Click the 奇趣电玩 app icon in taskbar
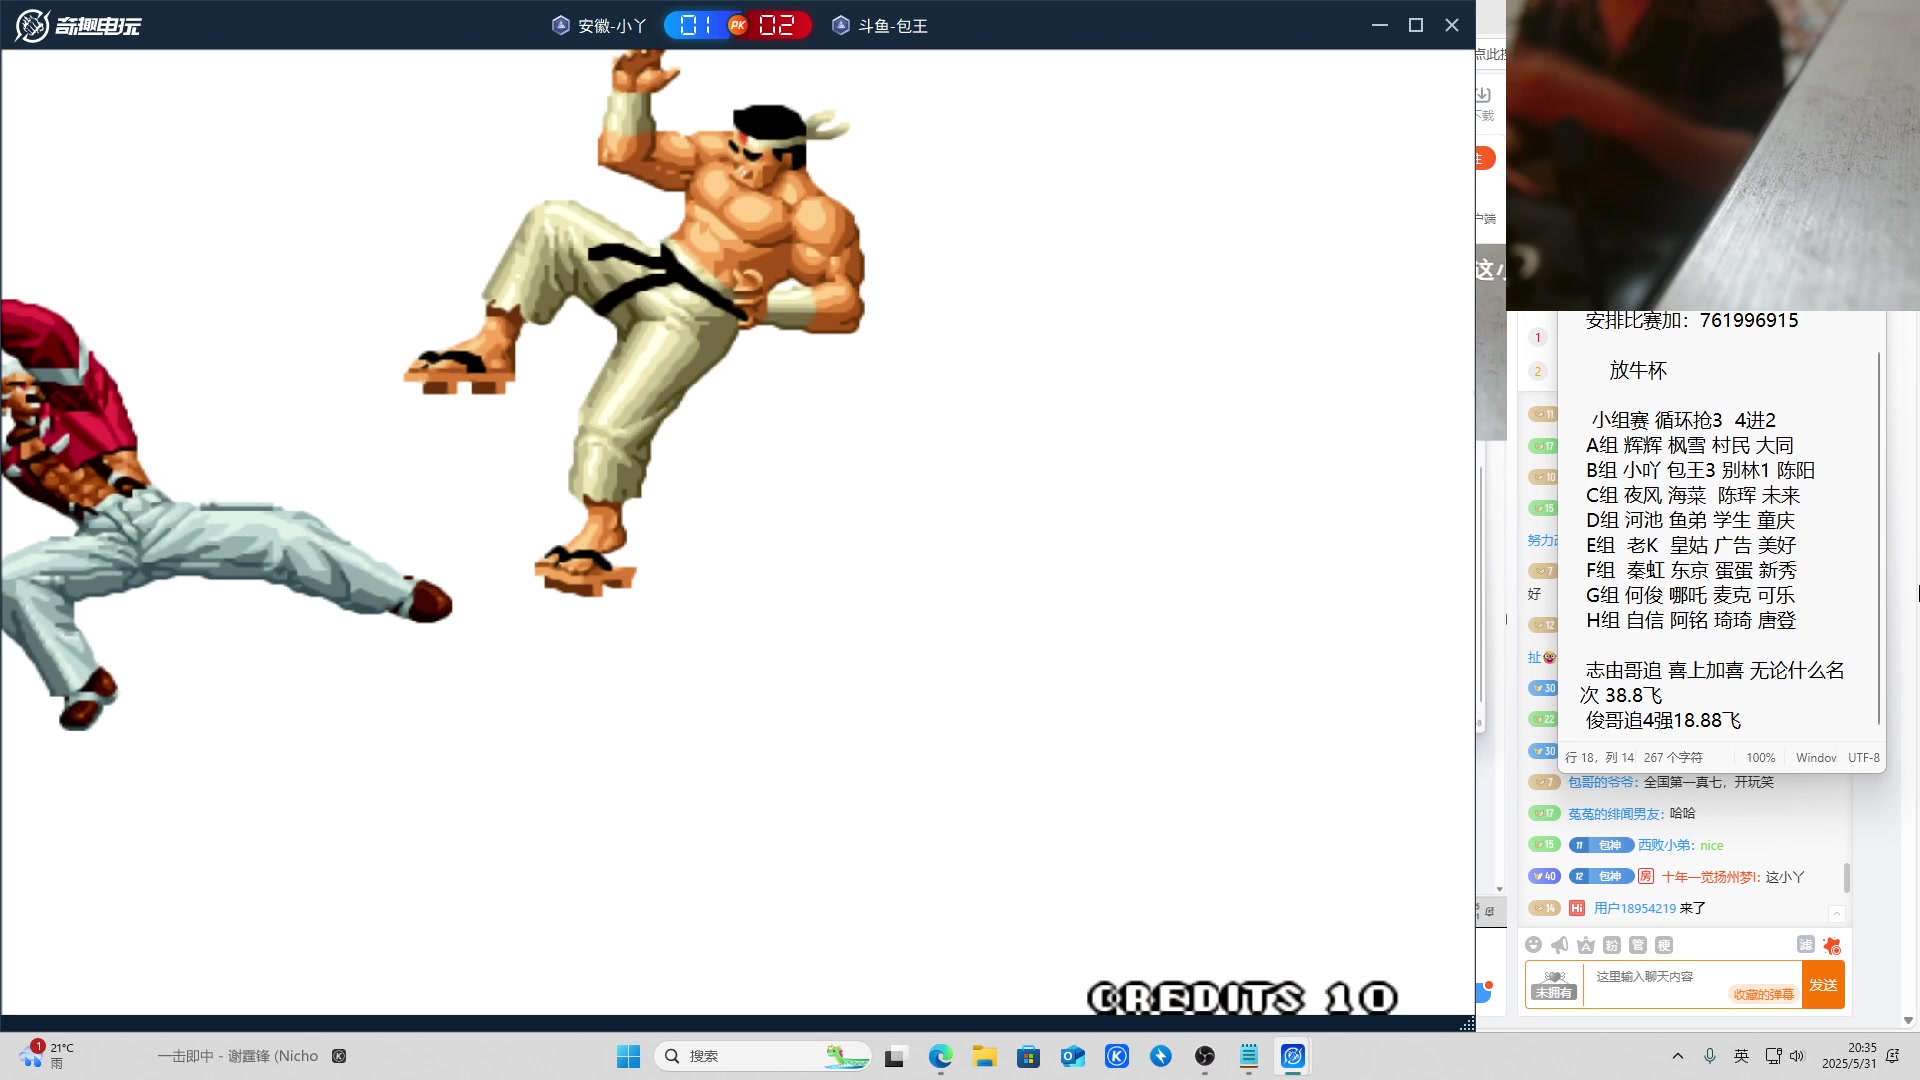Screen dimensions: 1920x1080 click(1293, 1056)
